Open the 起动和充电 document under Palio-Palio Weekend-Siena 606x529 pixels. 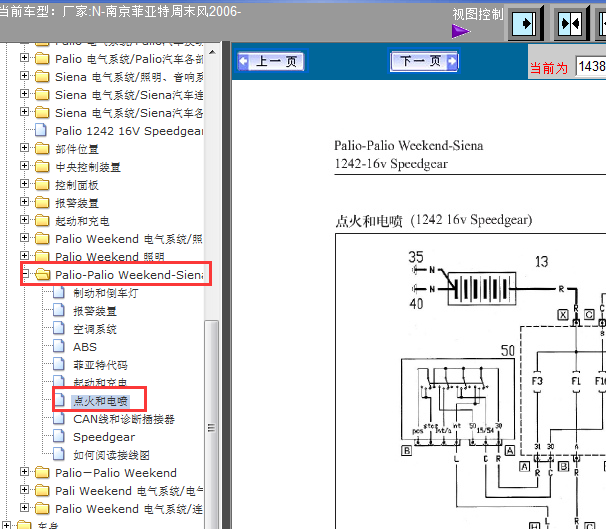pyautogui.click(x=100, y=382)
